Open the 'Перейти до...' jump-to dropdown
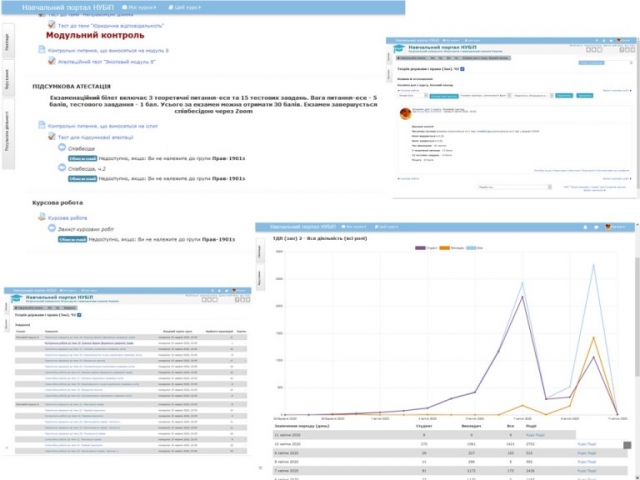The image size is (640, 480). (515, 186)
